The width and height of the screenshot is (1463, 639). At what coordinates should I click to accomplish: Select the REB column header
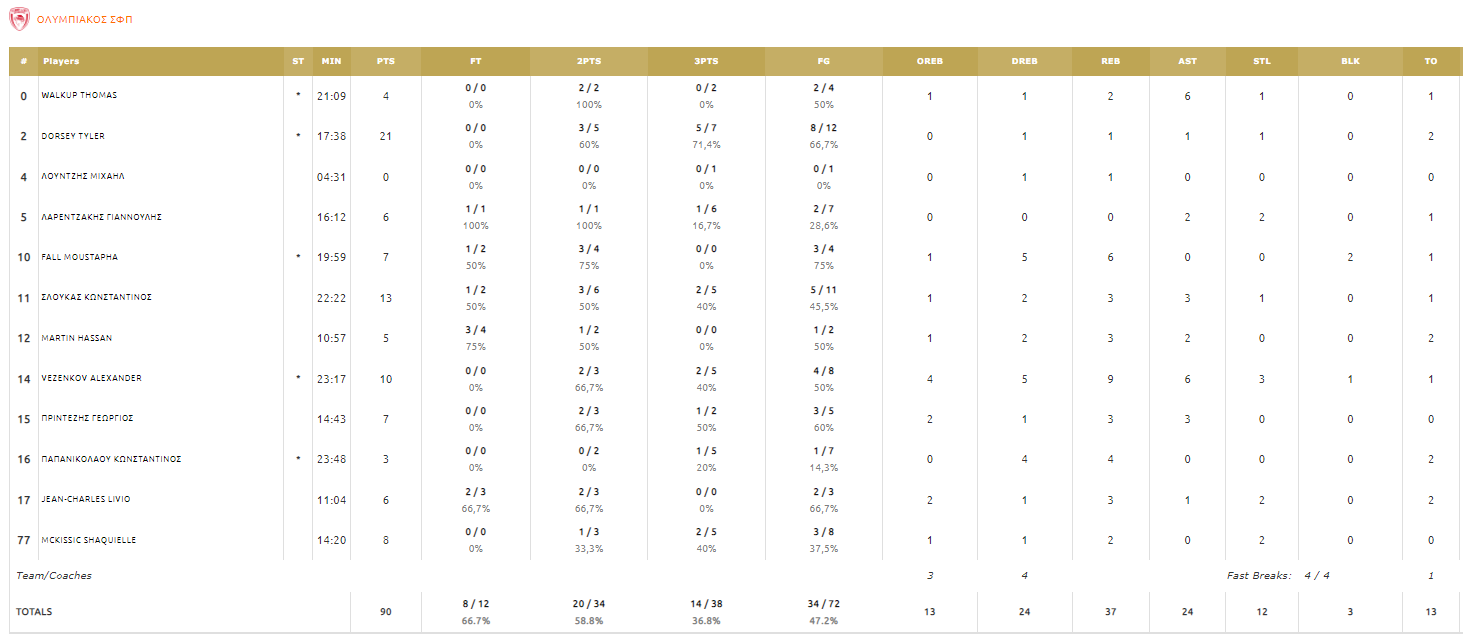[1110, 61]
